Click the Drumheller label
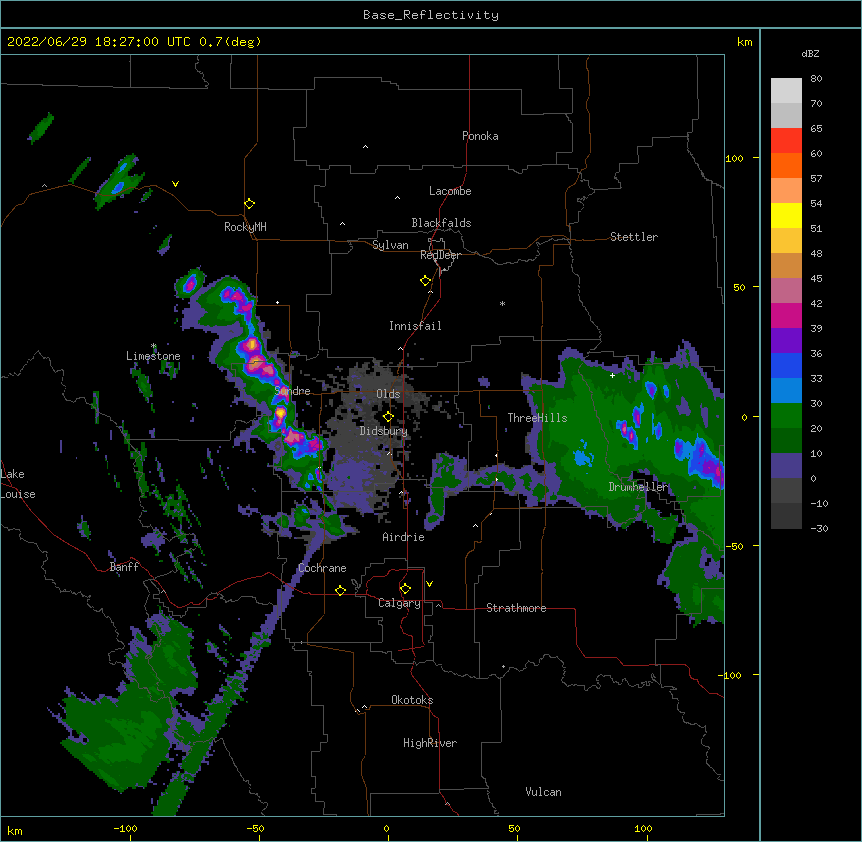This screenshot has height=842, width=862. 638,487
